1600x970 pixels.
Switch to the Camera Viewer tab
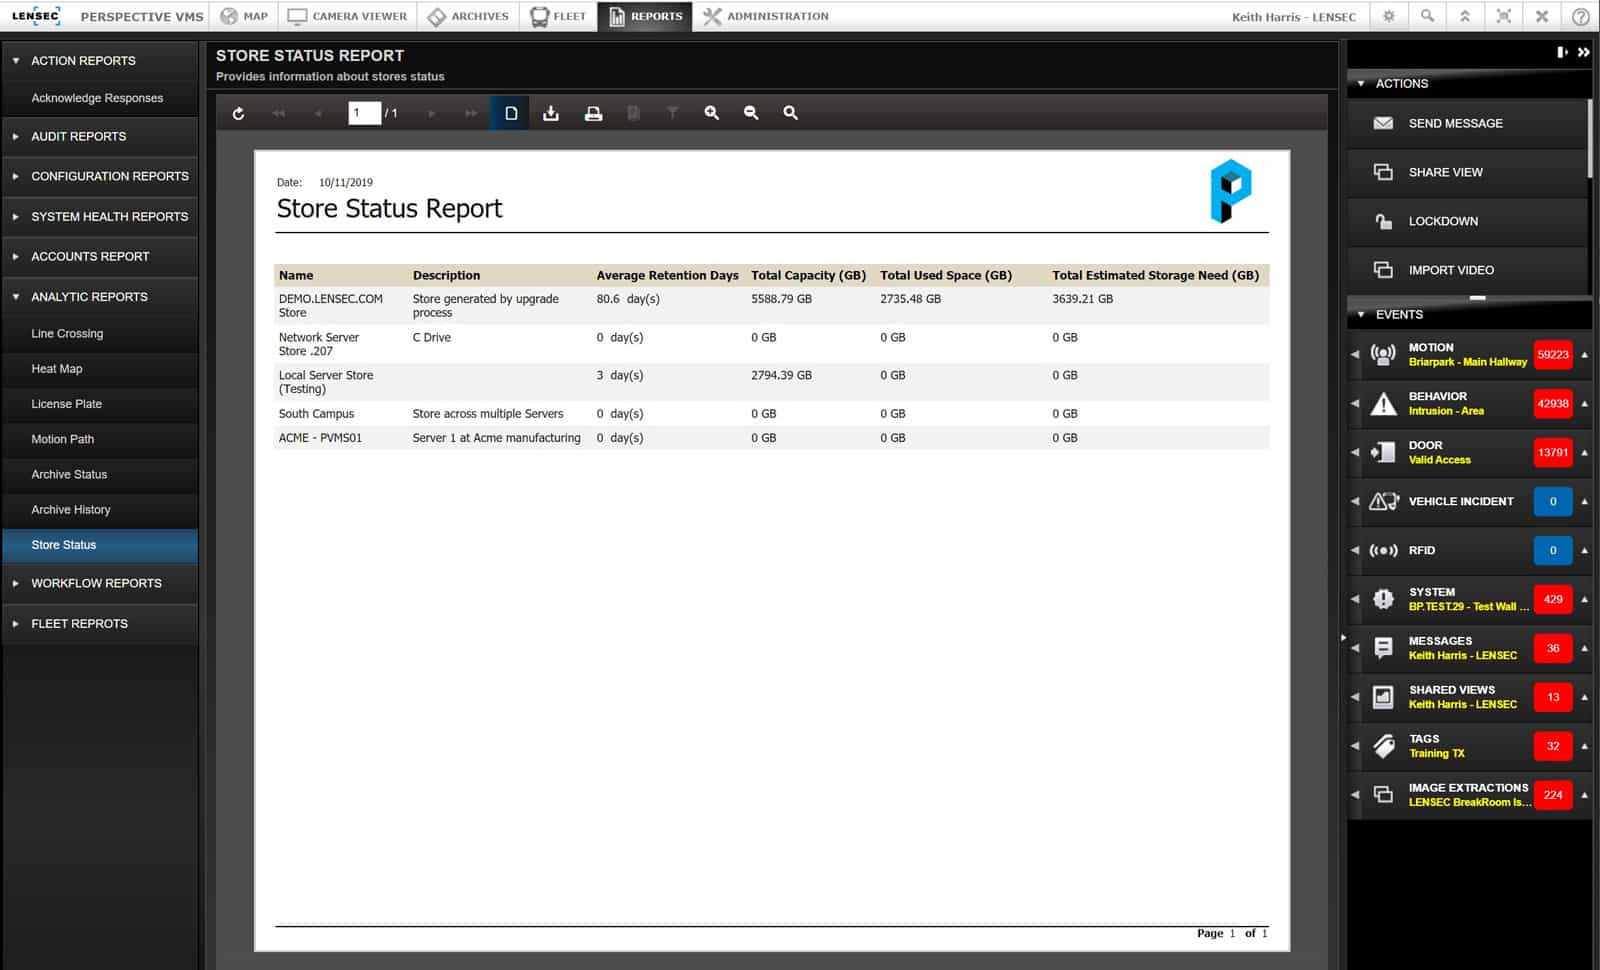[x=347, y=16]
